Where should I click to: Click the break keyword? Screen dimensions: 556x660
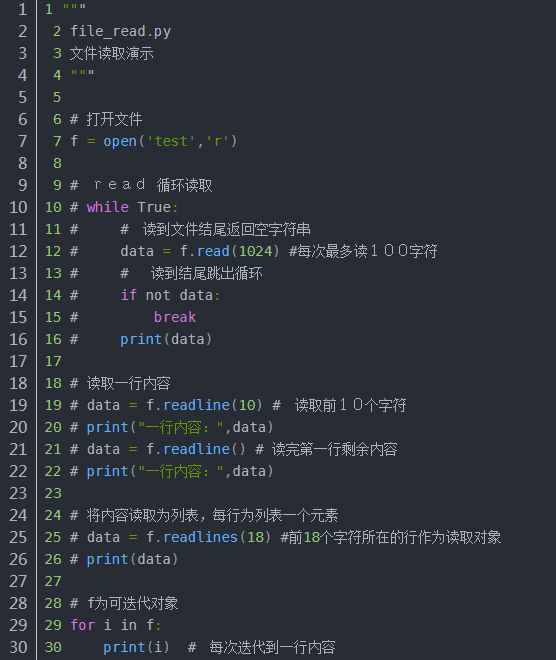click(x=175, y=317)
